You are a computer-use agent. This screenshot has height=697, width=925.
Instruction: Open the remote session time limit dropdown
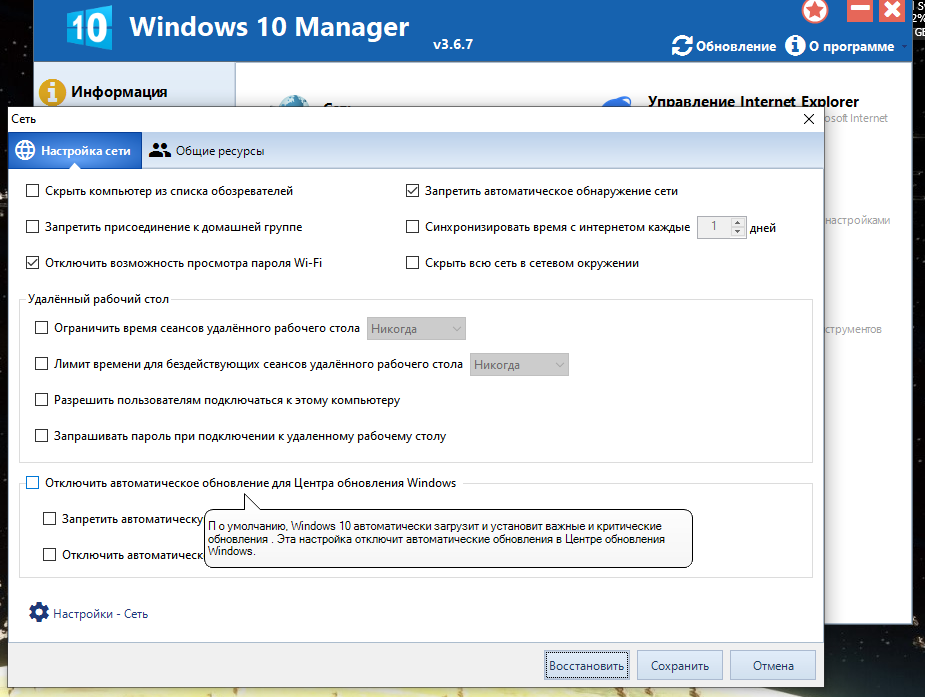417,328
